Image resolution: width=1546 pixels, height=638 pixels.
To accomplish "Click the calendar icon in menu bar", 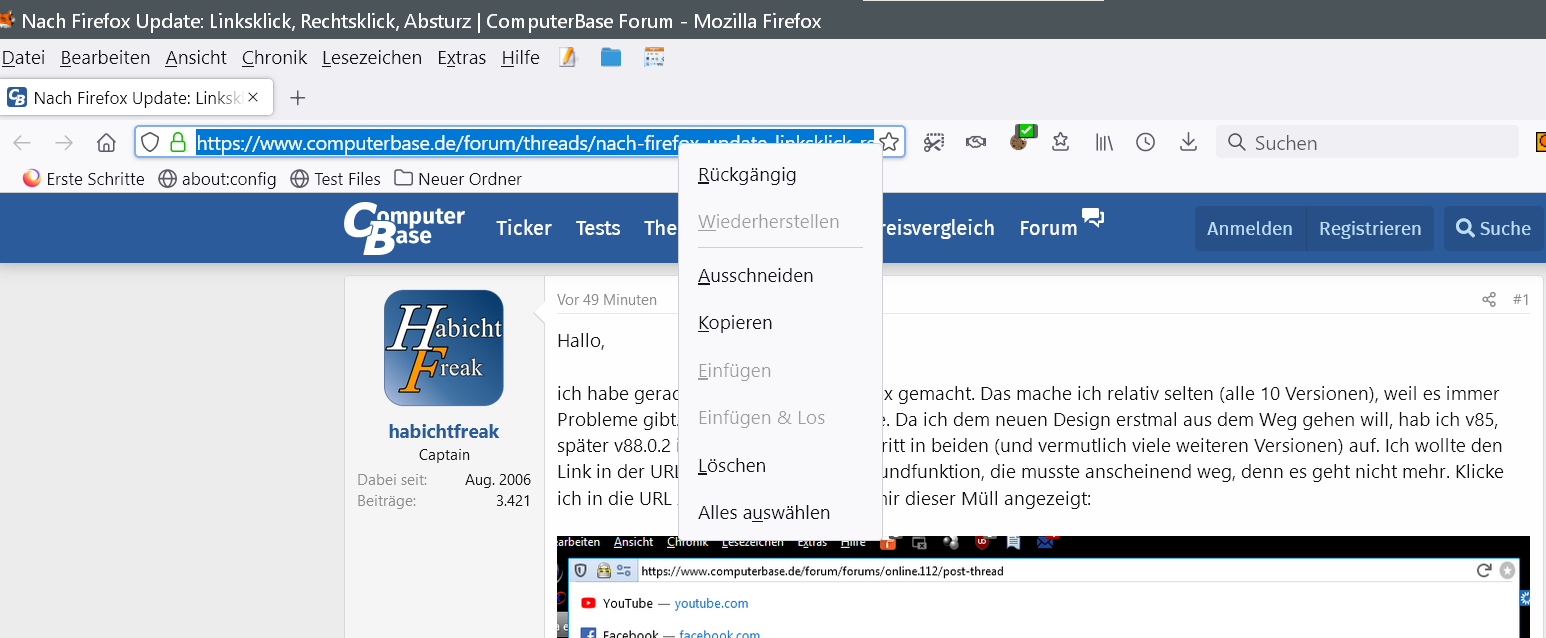I will (654, 57).
